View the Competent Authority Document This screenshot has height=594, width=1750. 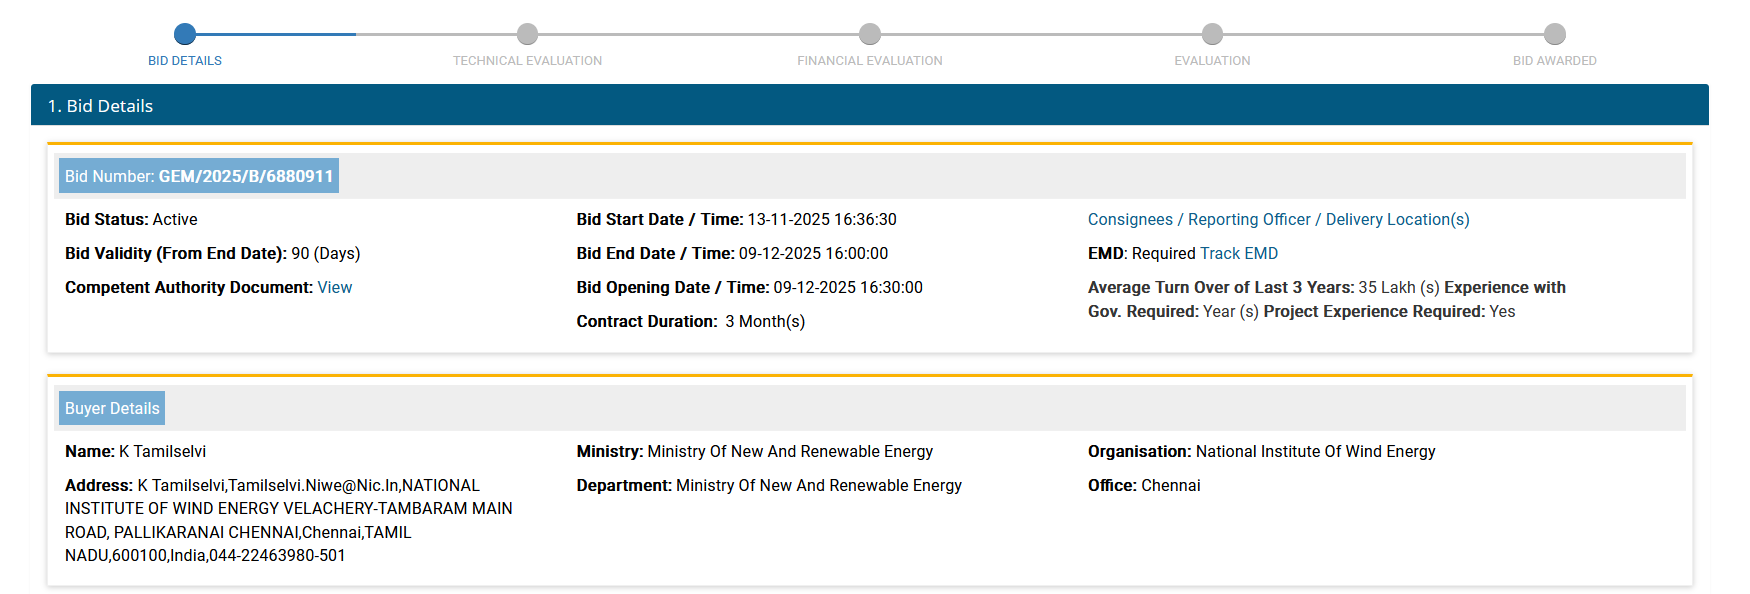click(334, 288)
